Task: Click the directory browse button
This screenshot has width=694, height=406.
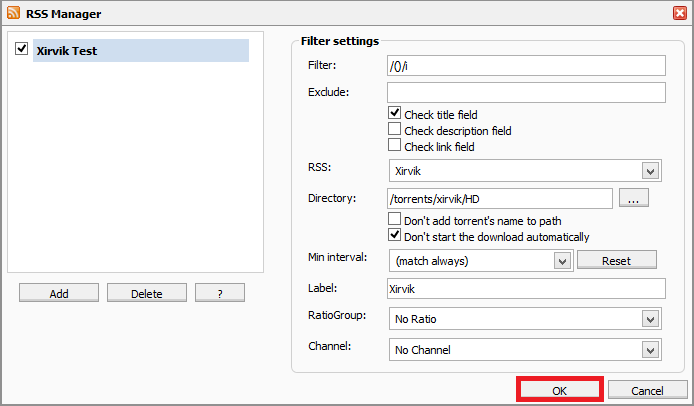Action: tap(634, 199)
